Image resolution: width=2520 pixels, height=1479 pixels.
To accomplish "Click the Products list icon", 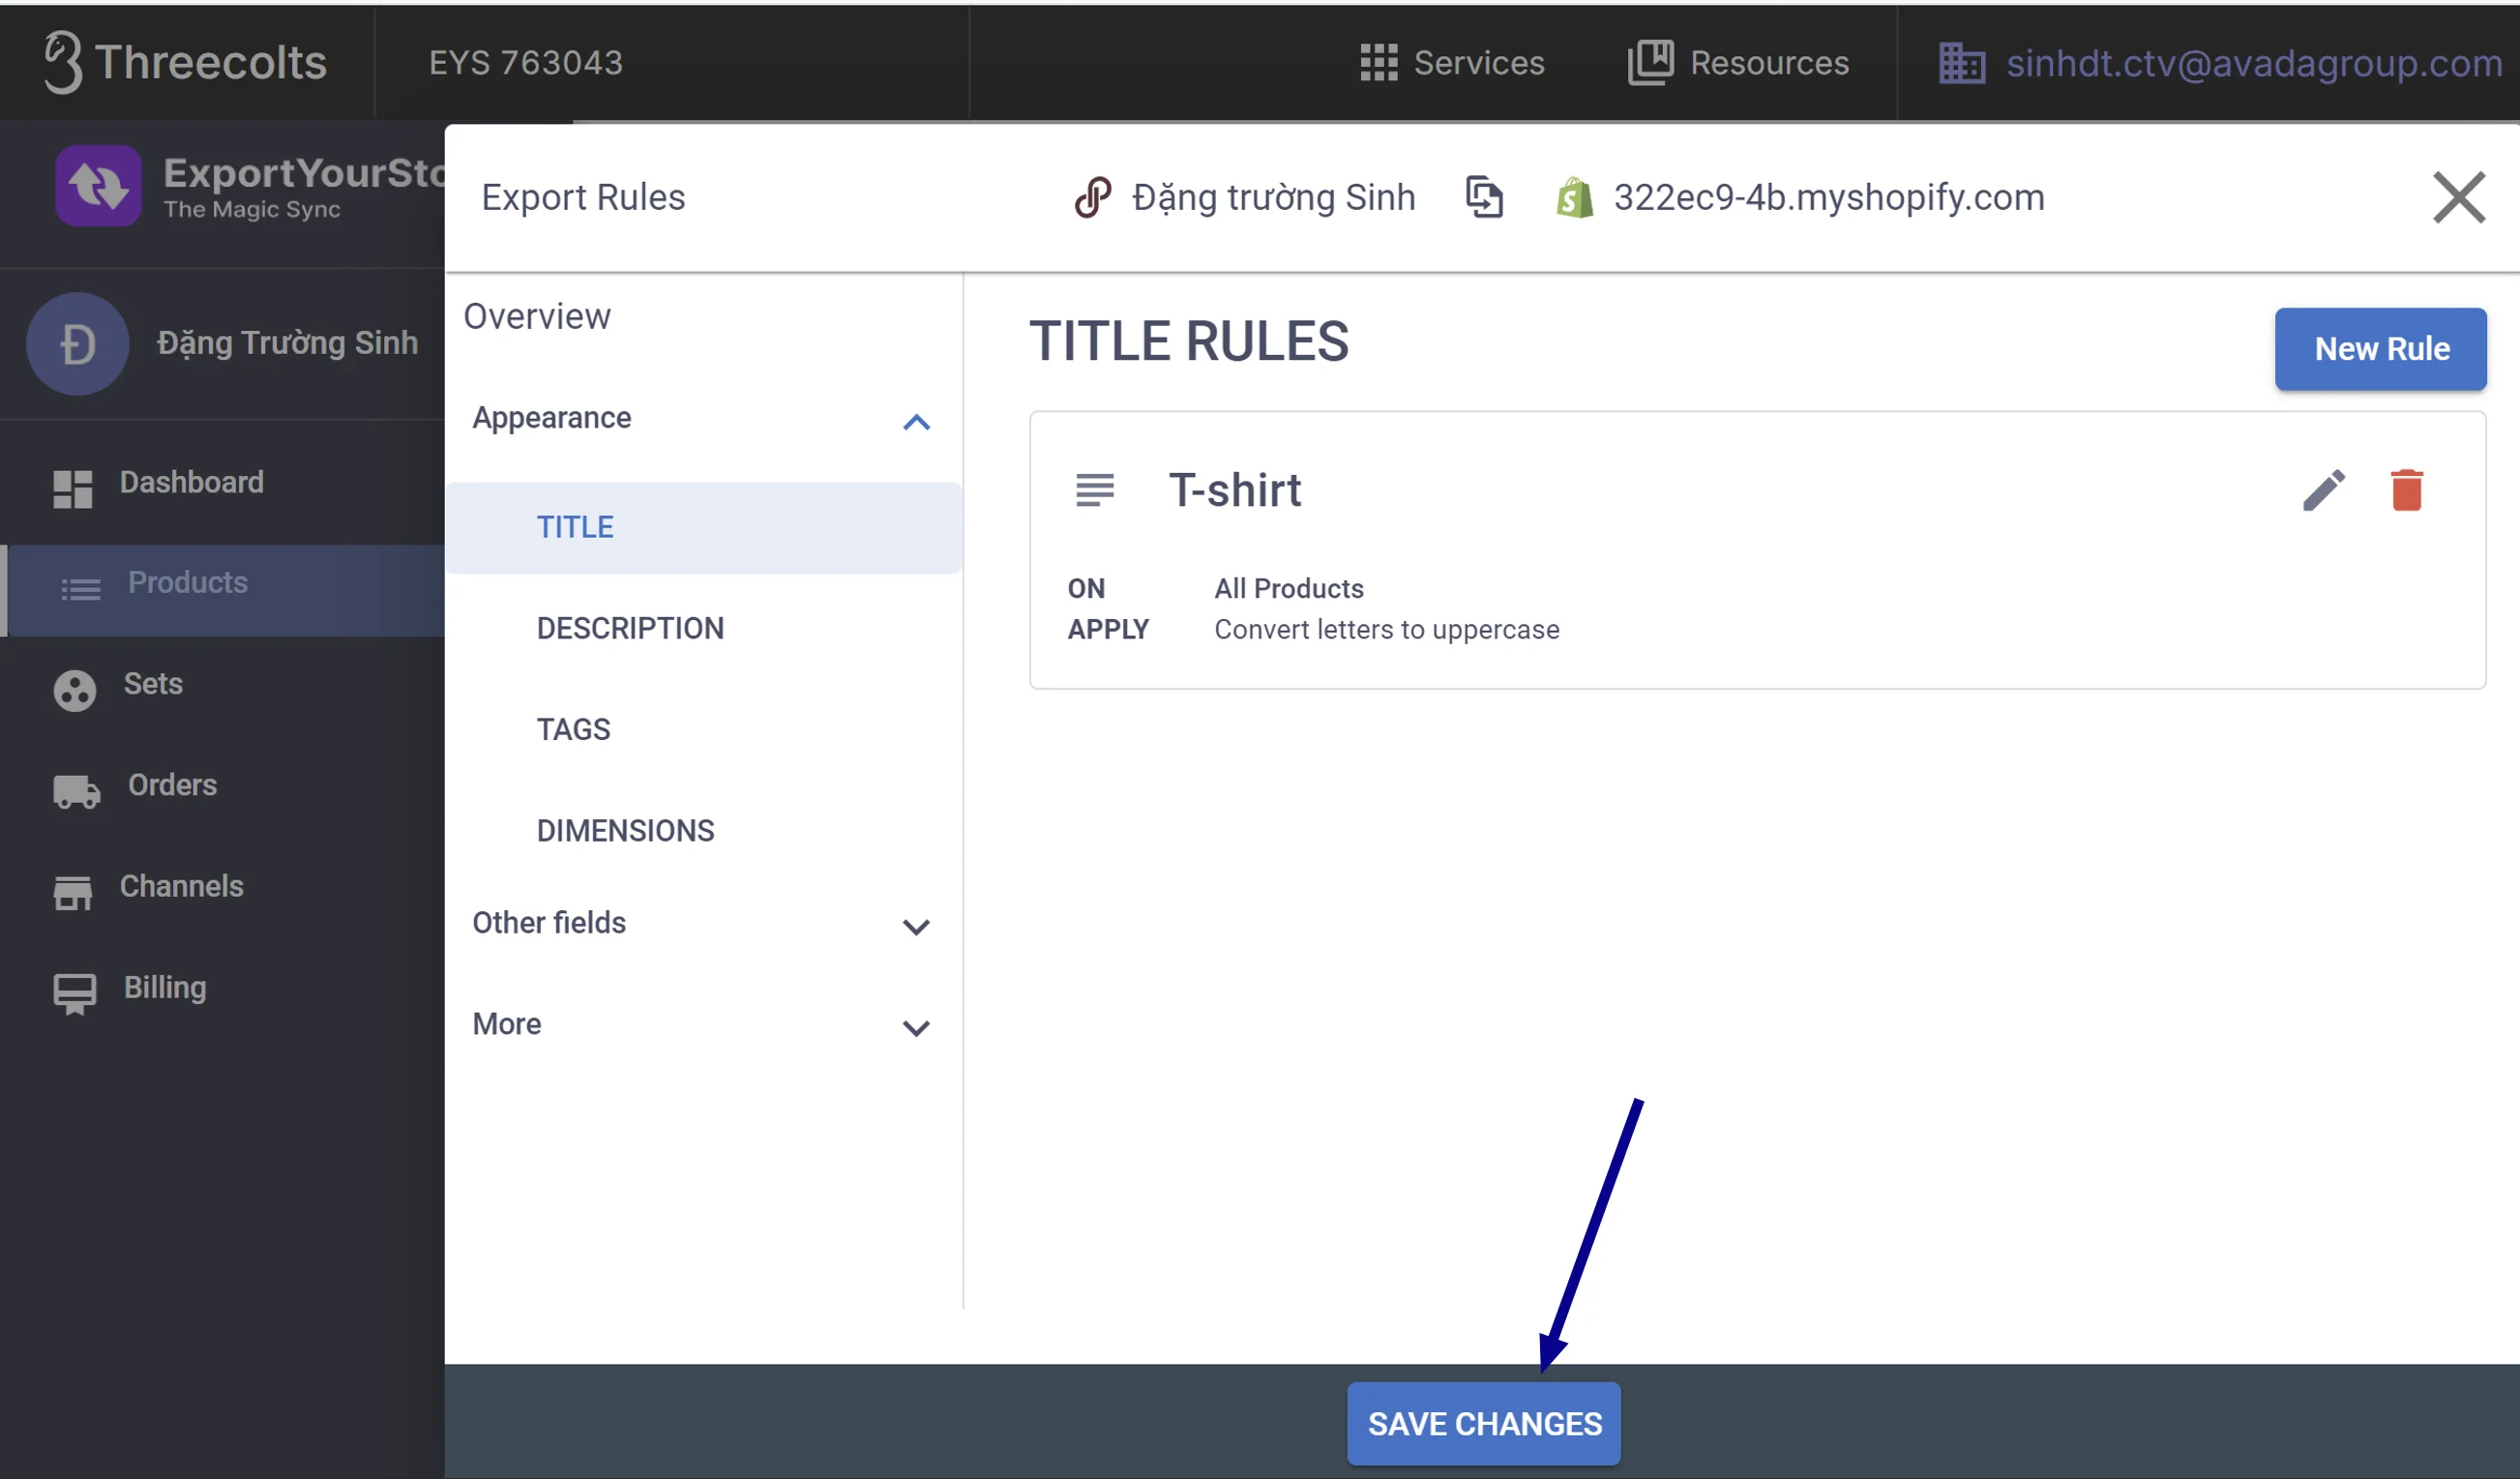I will point(80,589).
